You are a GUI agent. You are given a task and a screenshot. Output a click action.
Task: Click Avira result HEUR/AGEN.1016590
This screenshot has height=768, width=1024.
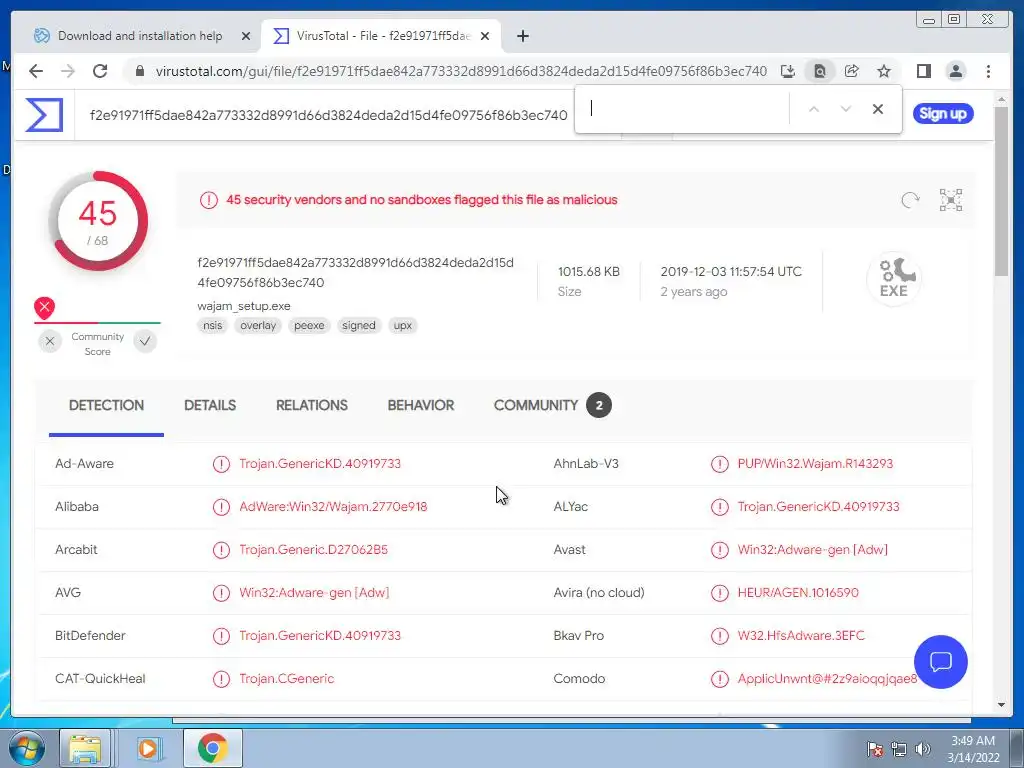click(798, 593)
